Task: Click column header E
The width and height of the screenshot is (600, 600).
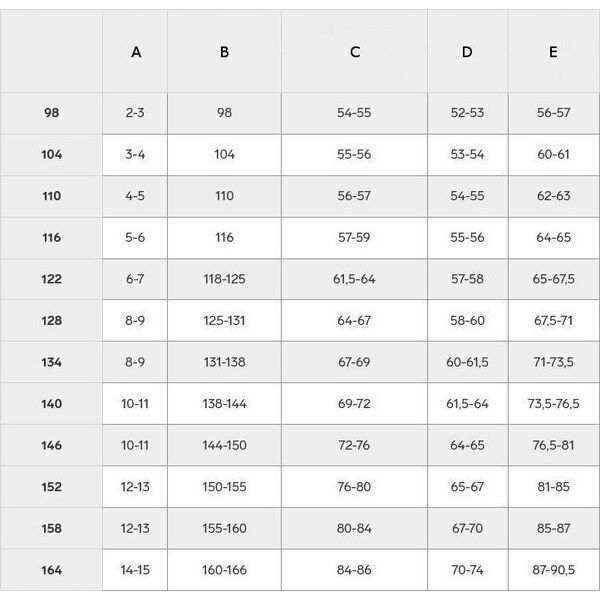Action: coord(554,51)
